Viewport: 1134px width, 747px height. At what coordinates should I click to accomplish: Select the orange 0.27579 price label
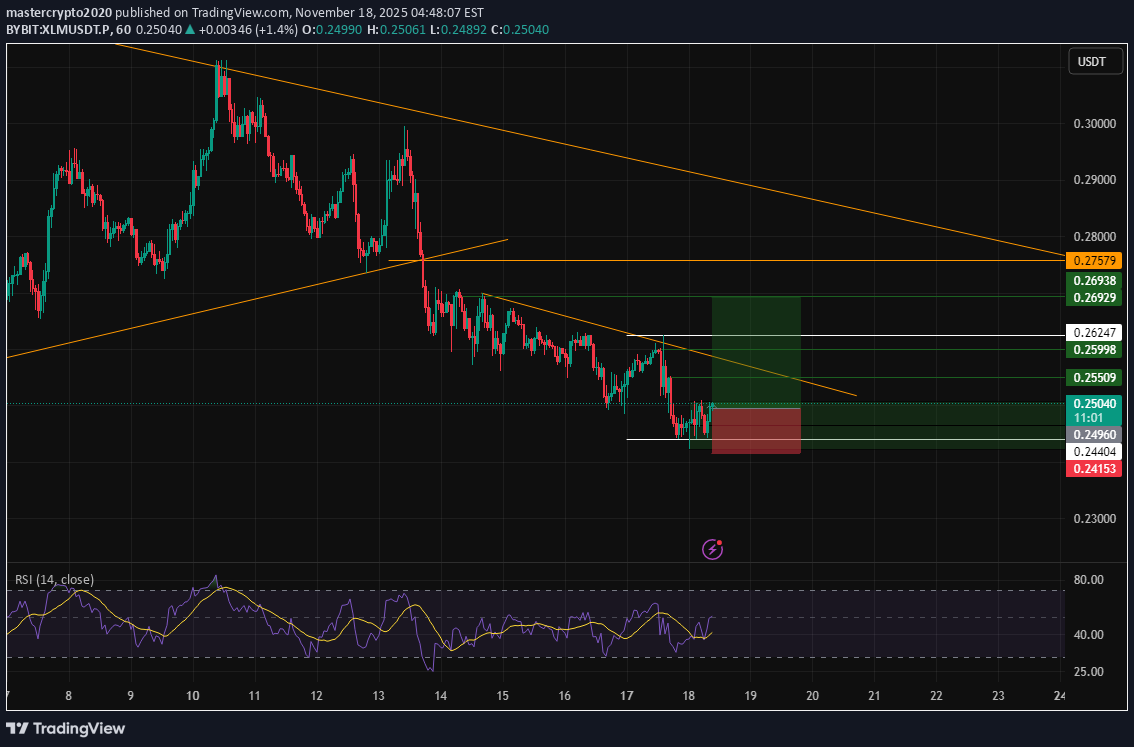(1095, 260)
